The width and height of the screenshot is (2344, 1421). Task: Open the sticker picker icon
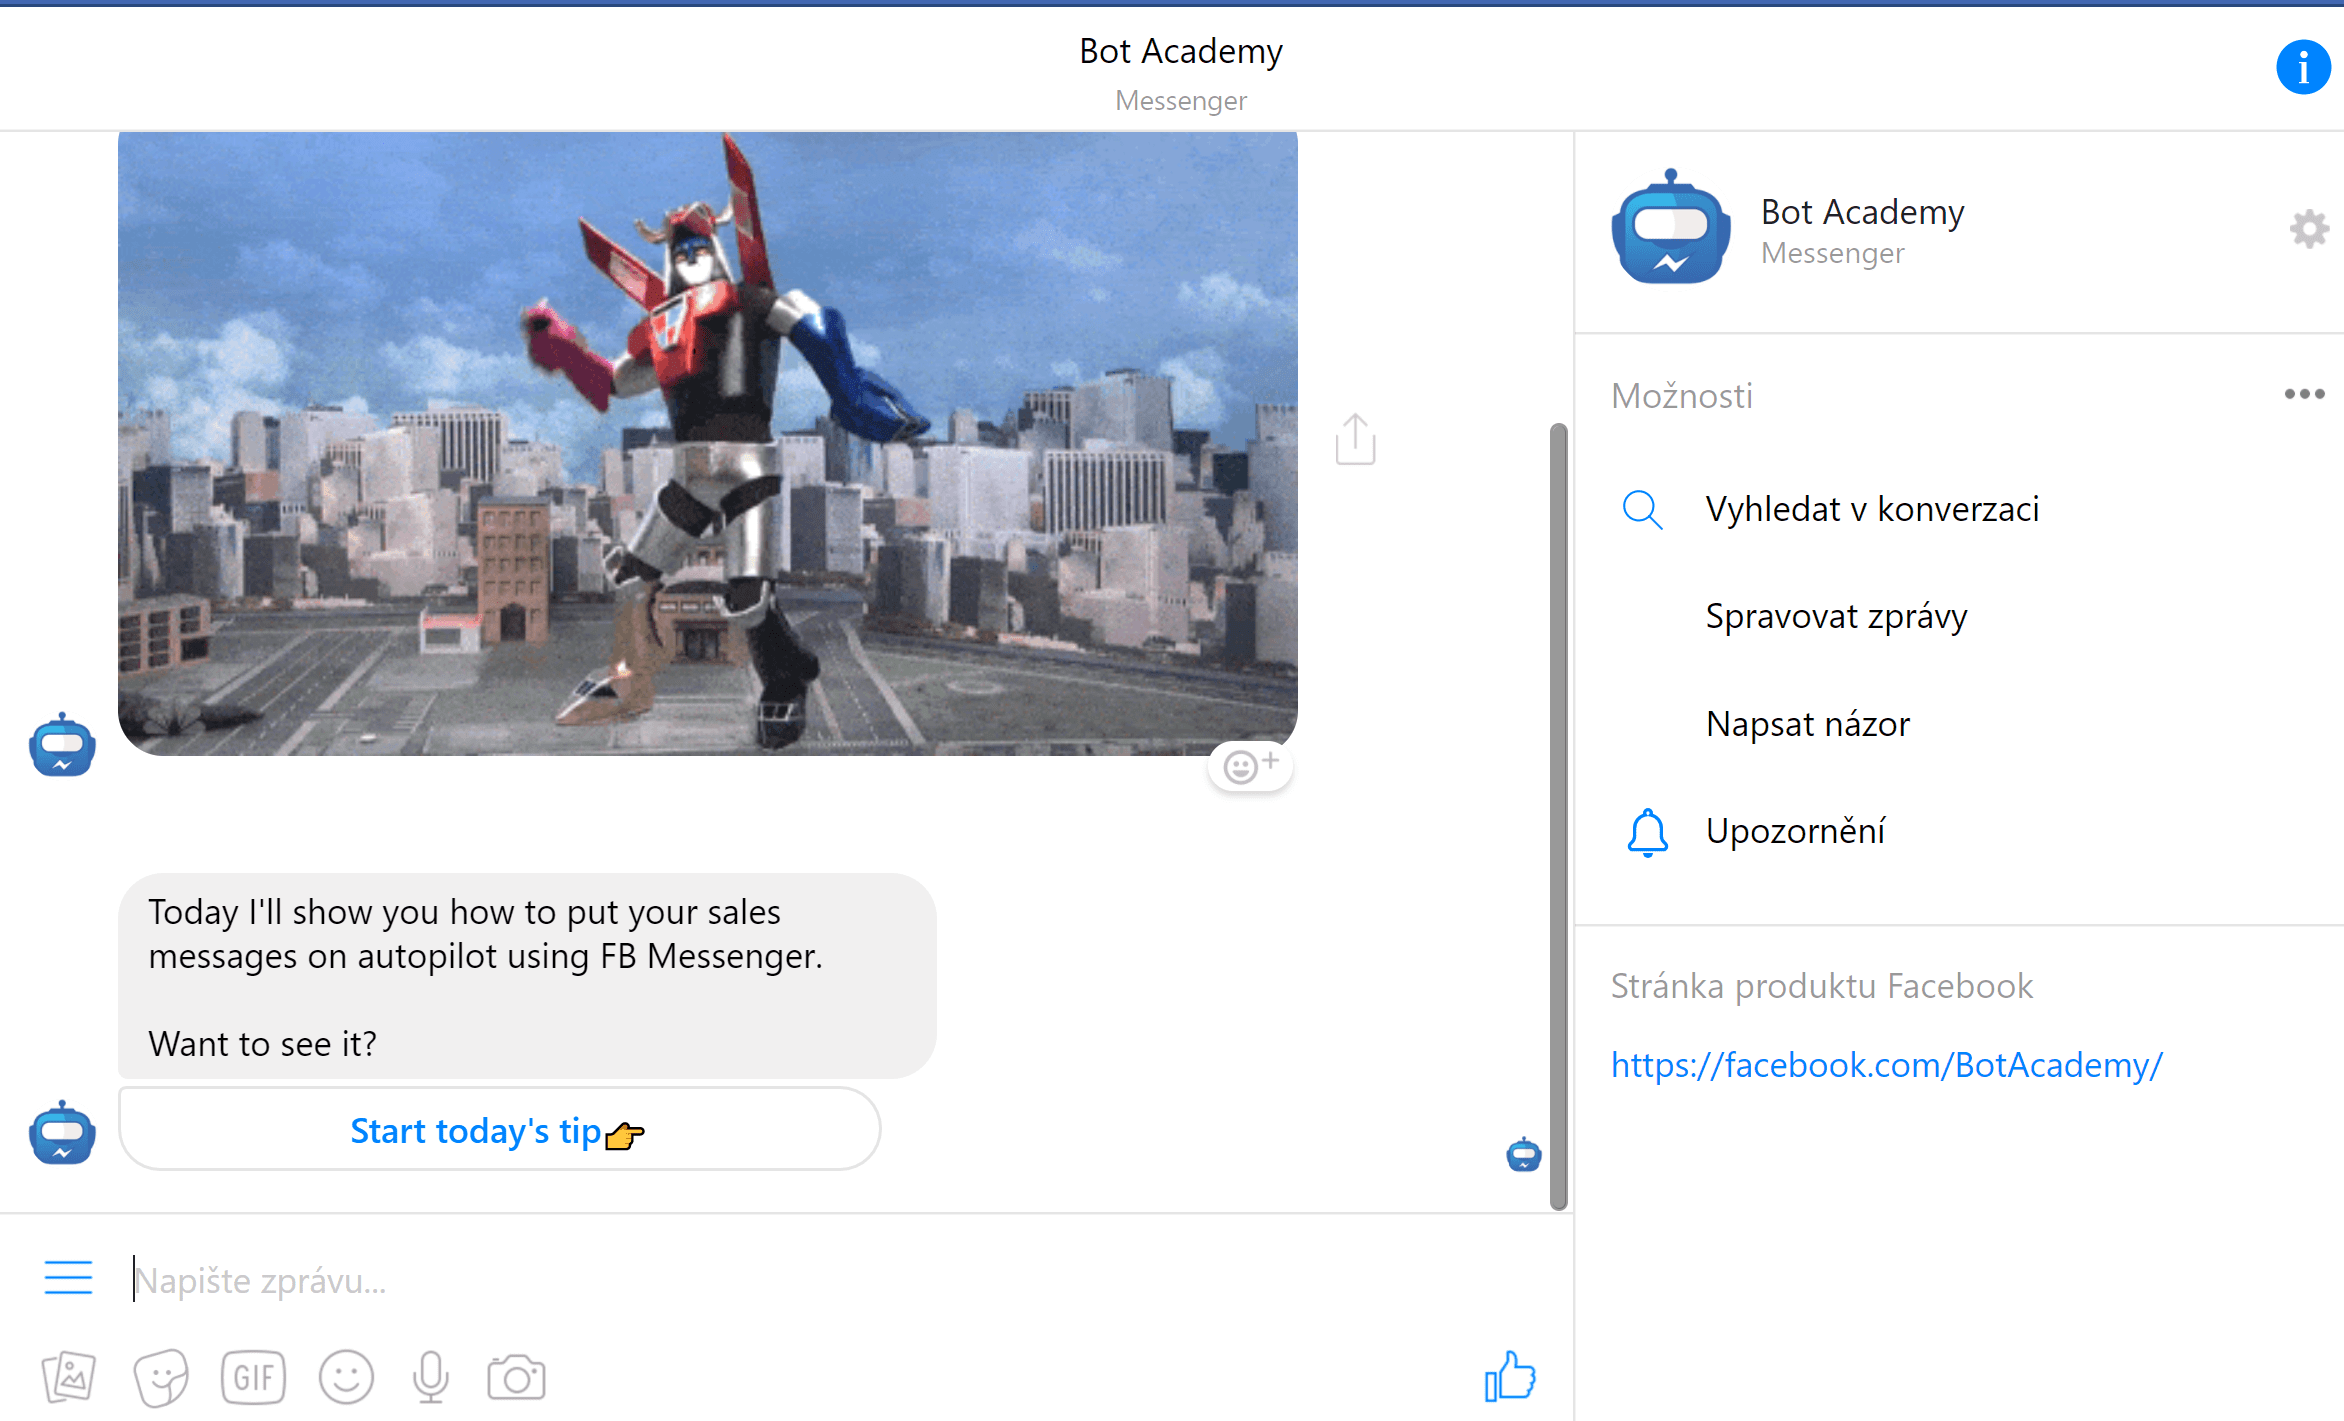tap(161, 1378)
